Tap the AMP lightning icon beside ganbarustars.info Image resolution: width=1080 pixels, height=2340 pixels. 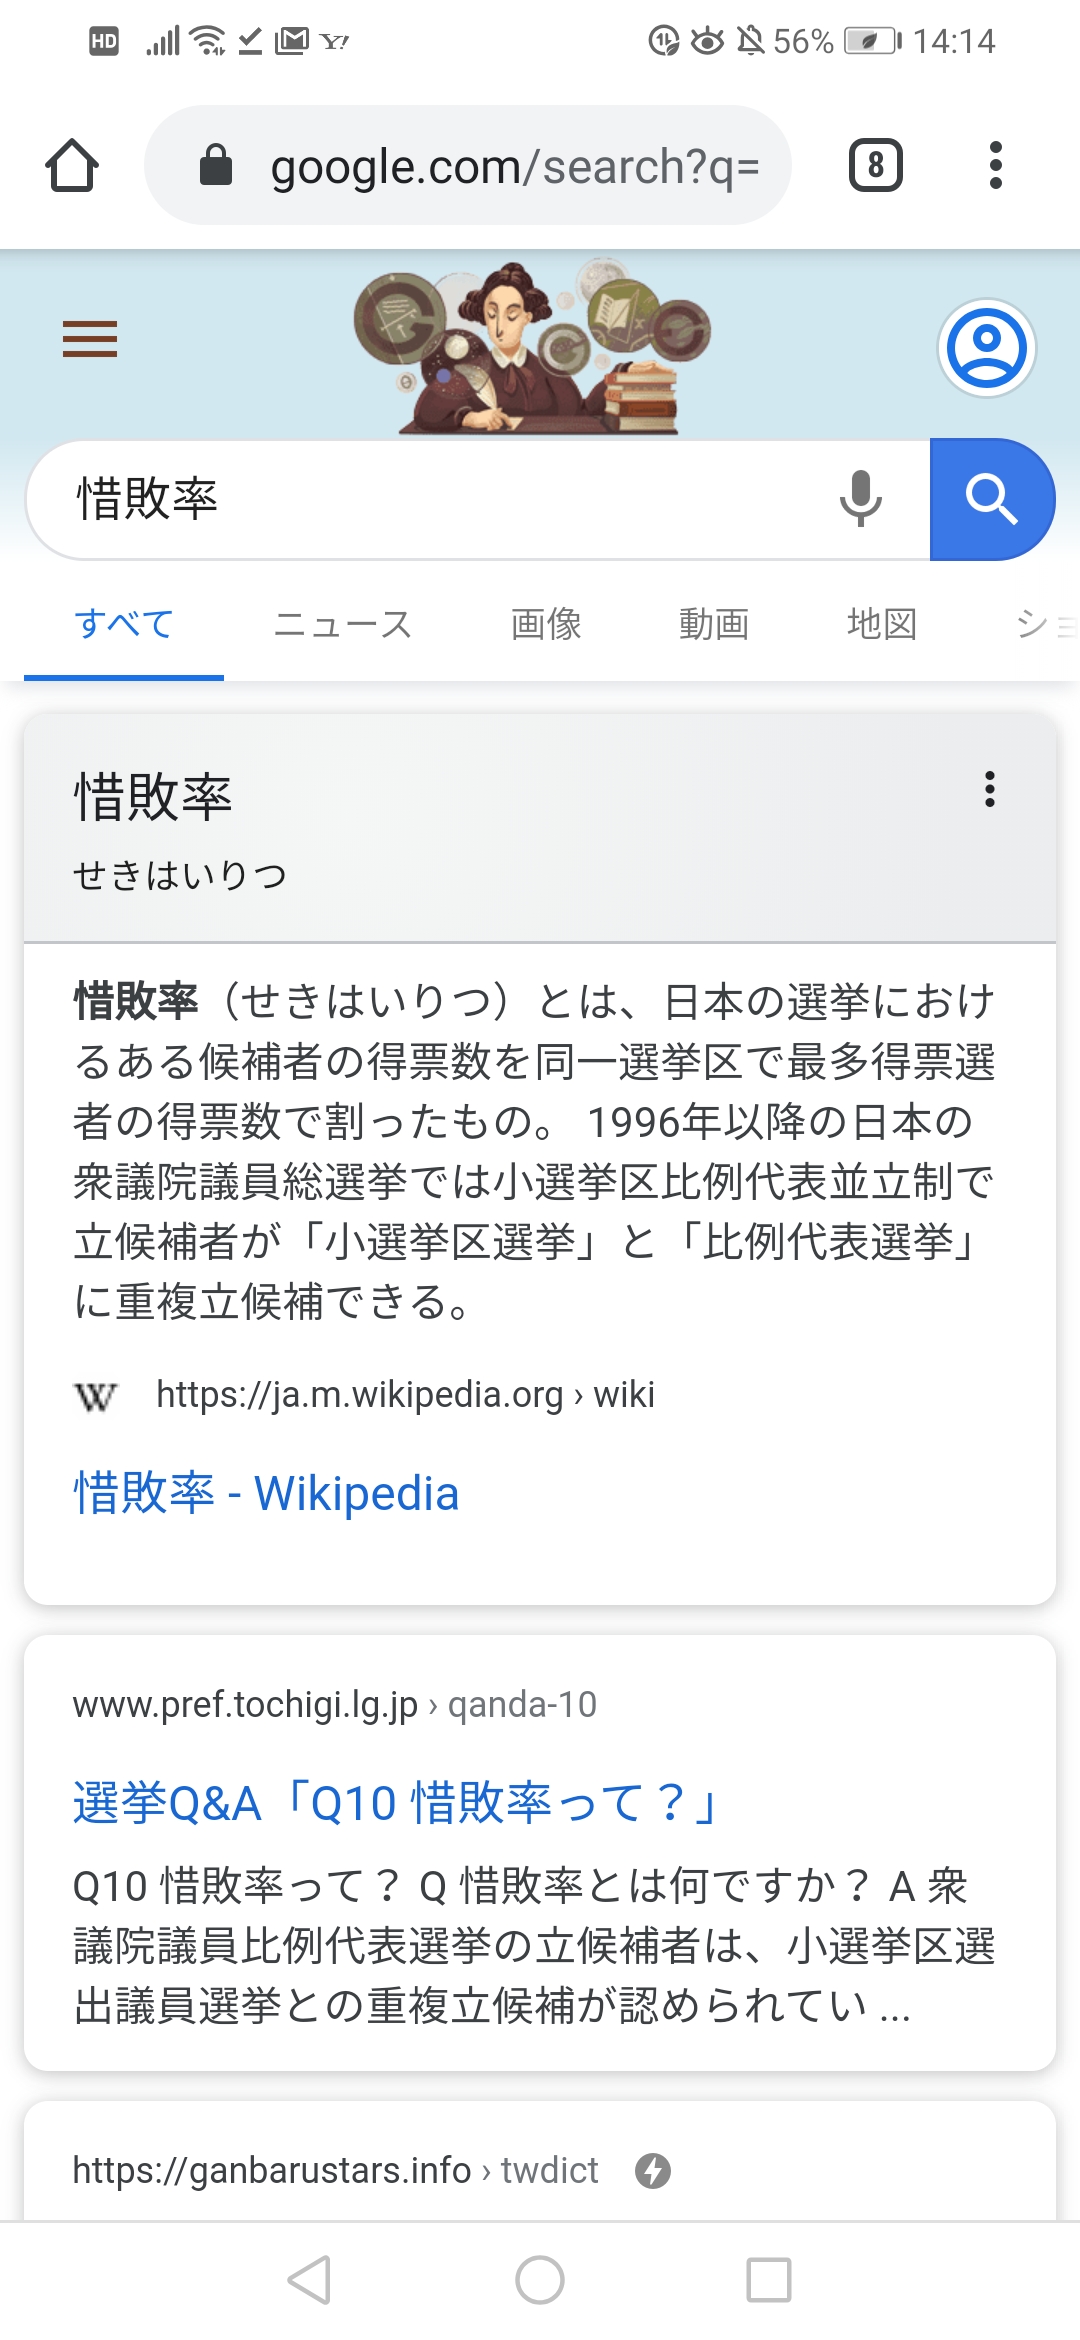pos(653,2171)
